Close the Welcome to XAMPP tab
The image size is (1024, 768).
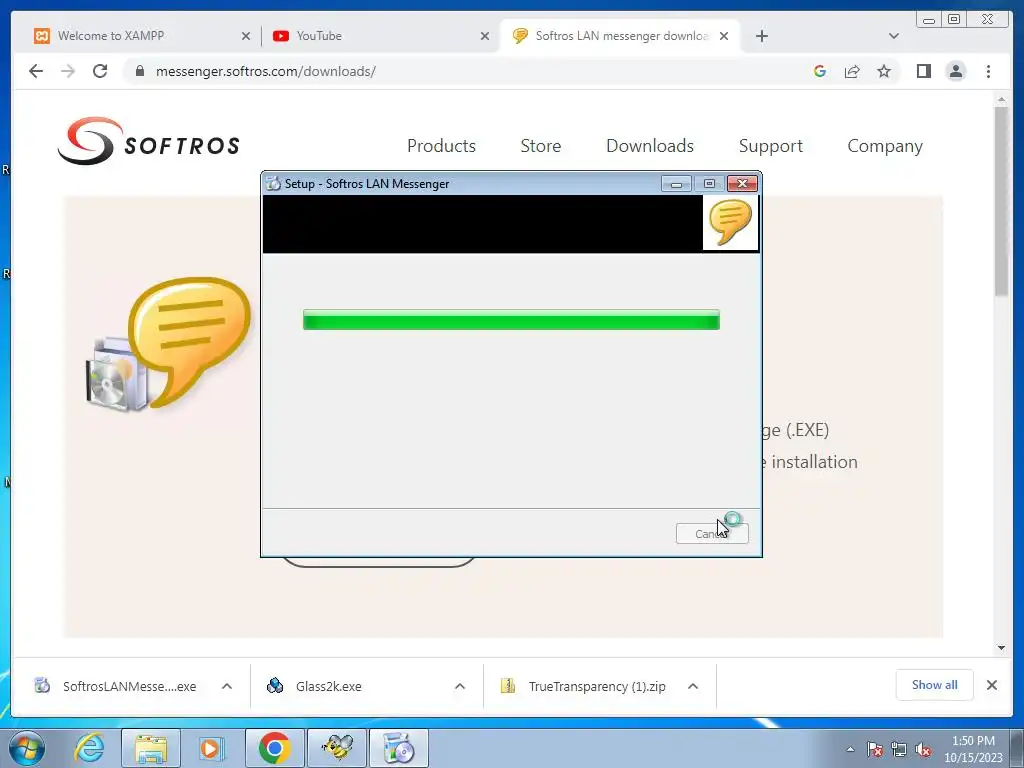tap(246, 36)
